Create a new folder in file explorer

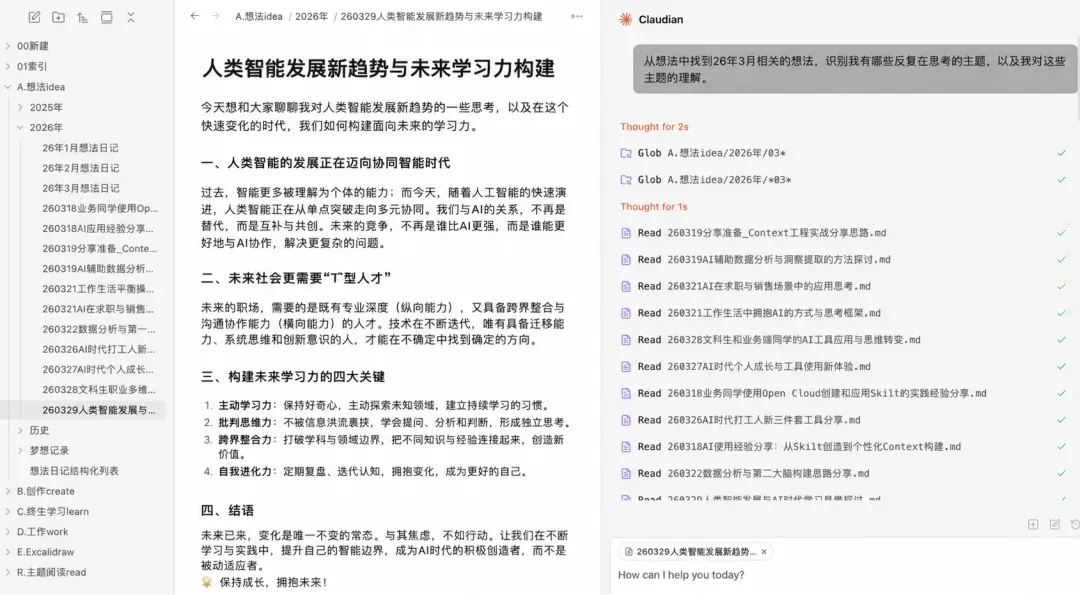tap(59, 18)
